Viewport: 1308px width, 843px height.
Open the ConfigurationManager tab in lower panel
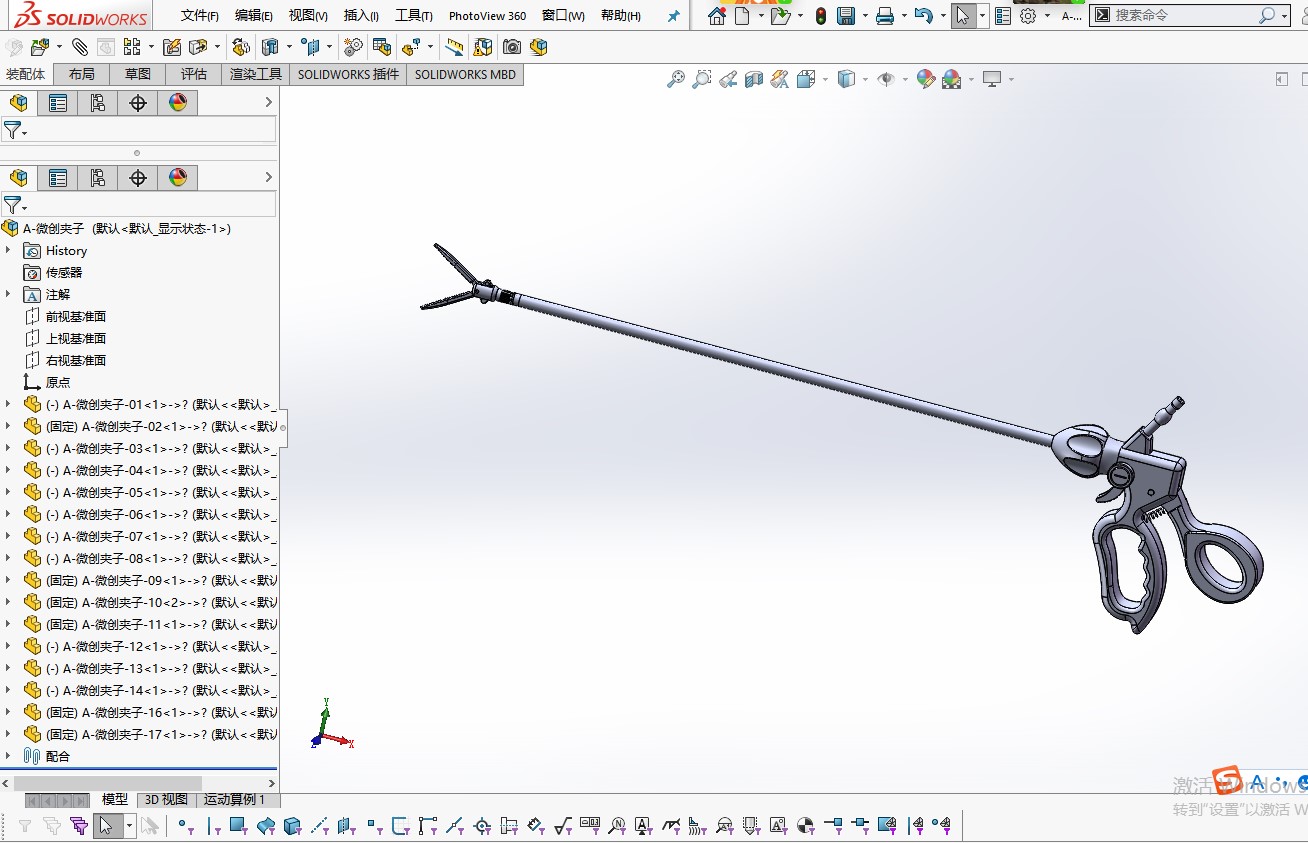click(98, 178)
